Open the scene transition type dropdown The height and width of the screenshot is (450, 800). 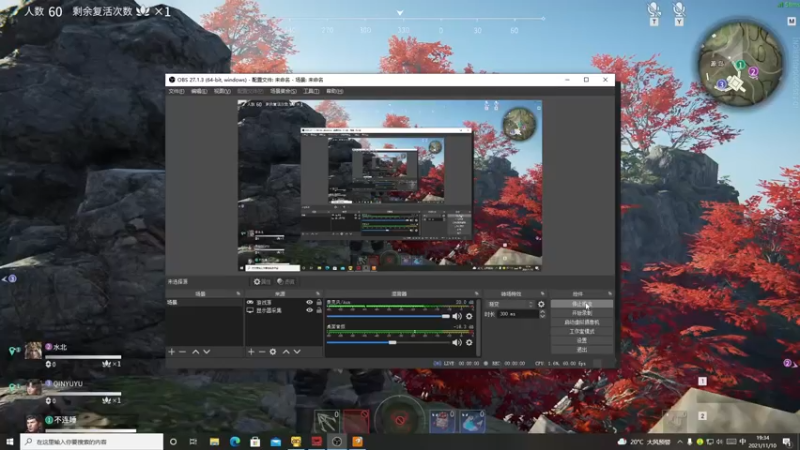[x=510, y=304]
